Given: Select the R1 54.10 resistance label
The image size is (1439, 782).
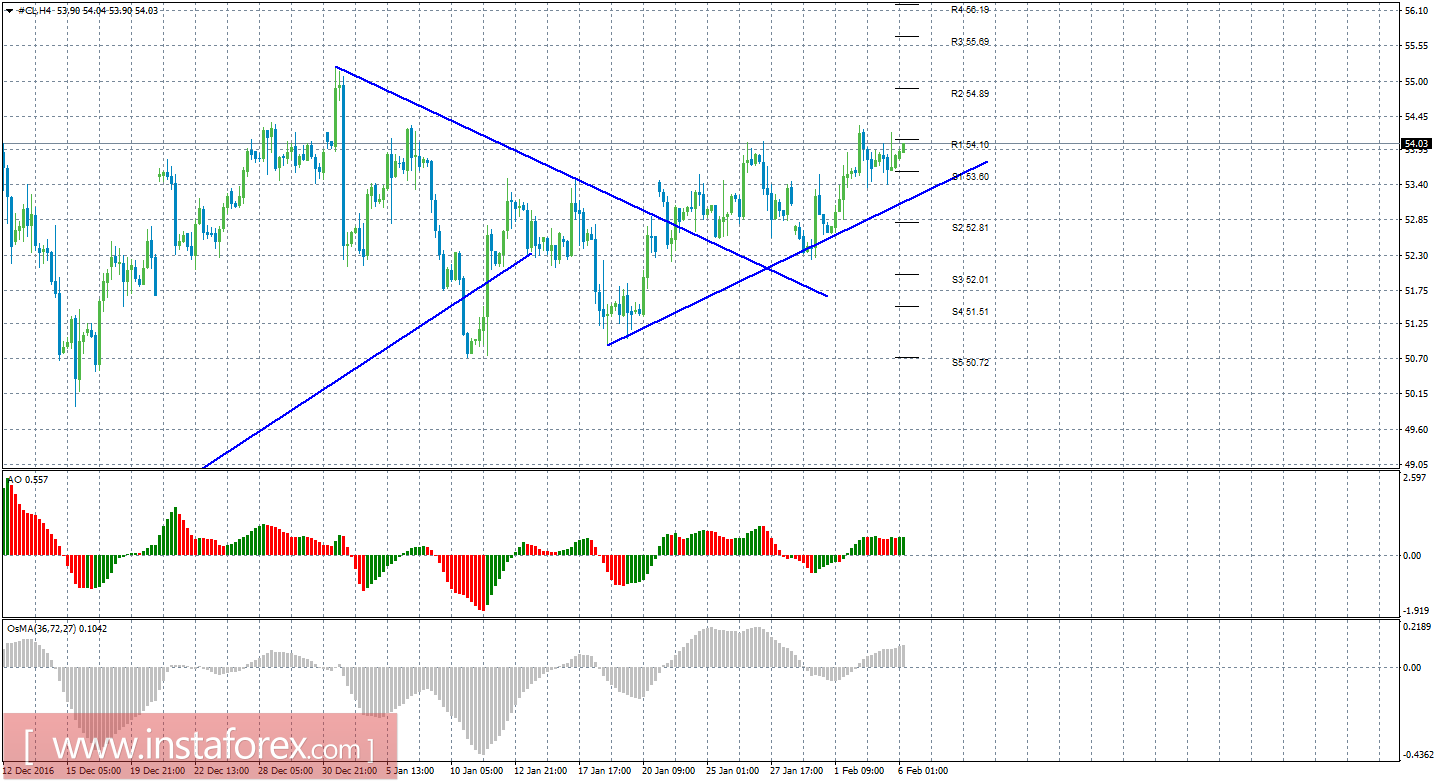Looking at the screenshot, I should [x=970, y=145].
